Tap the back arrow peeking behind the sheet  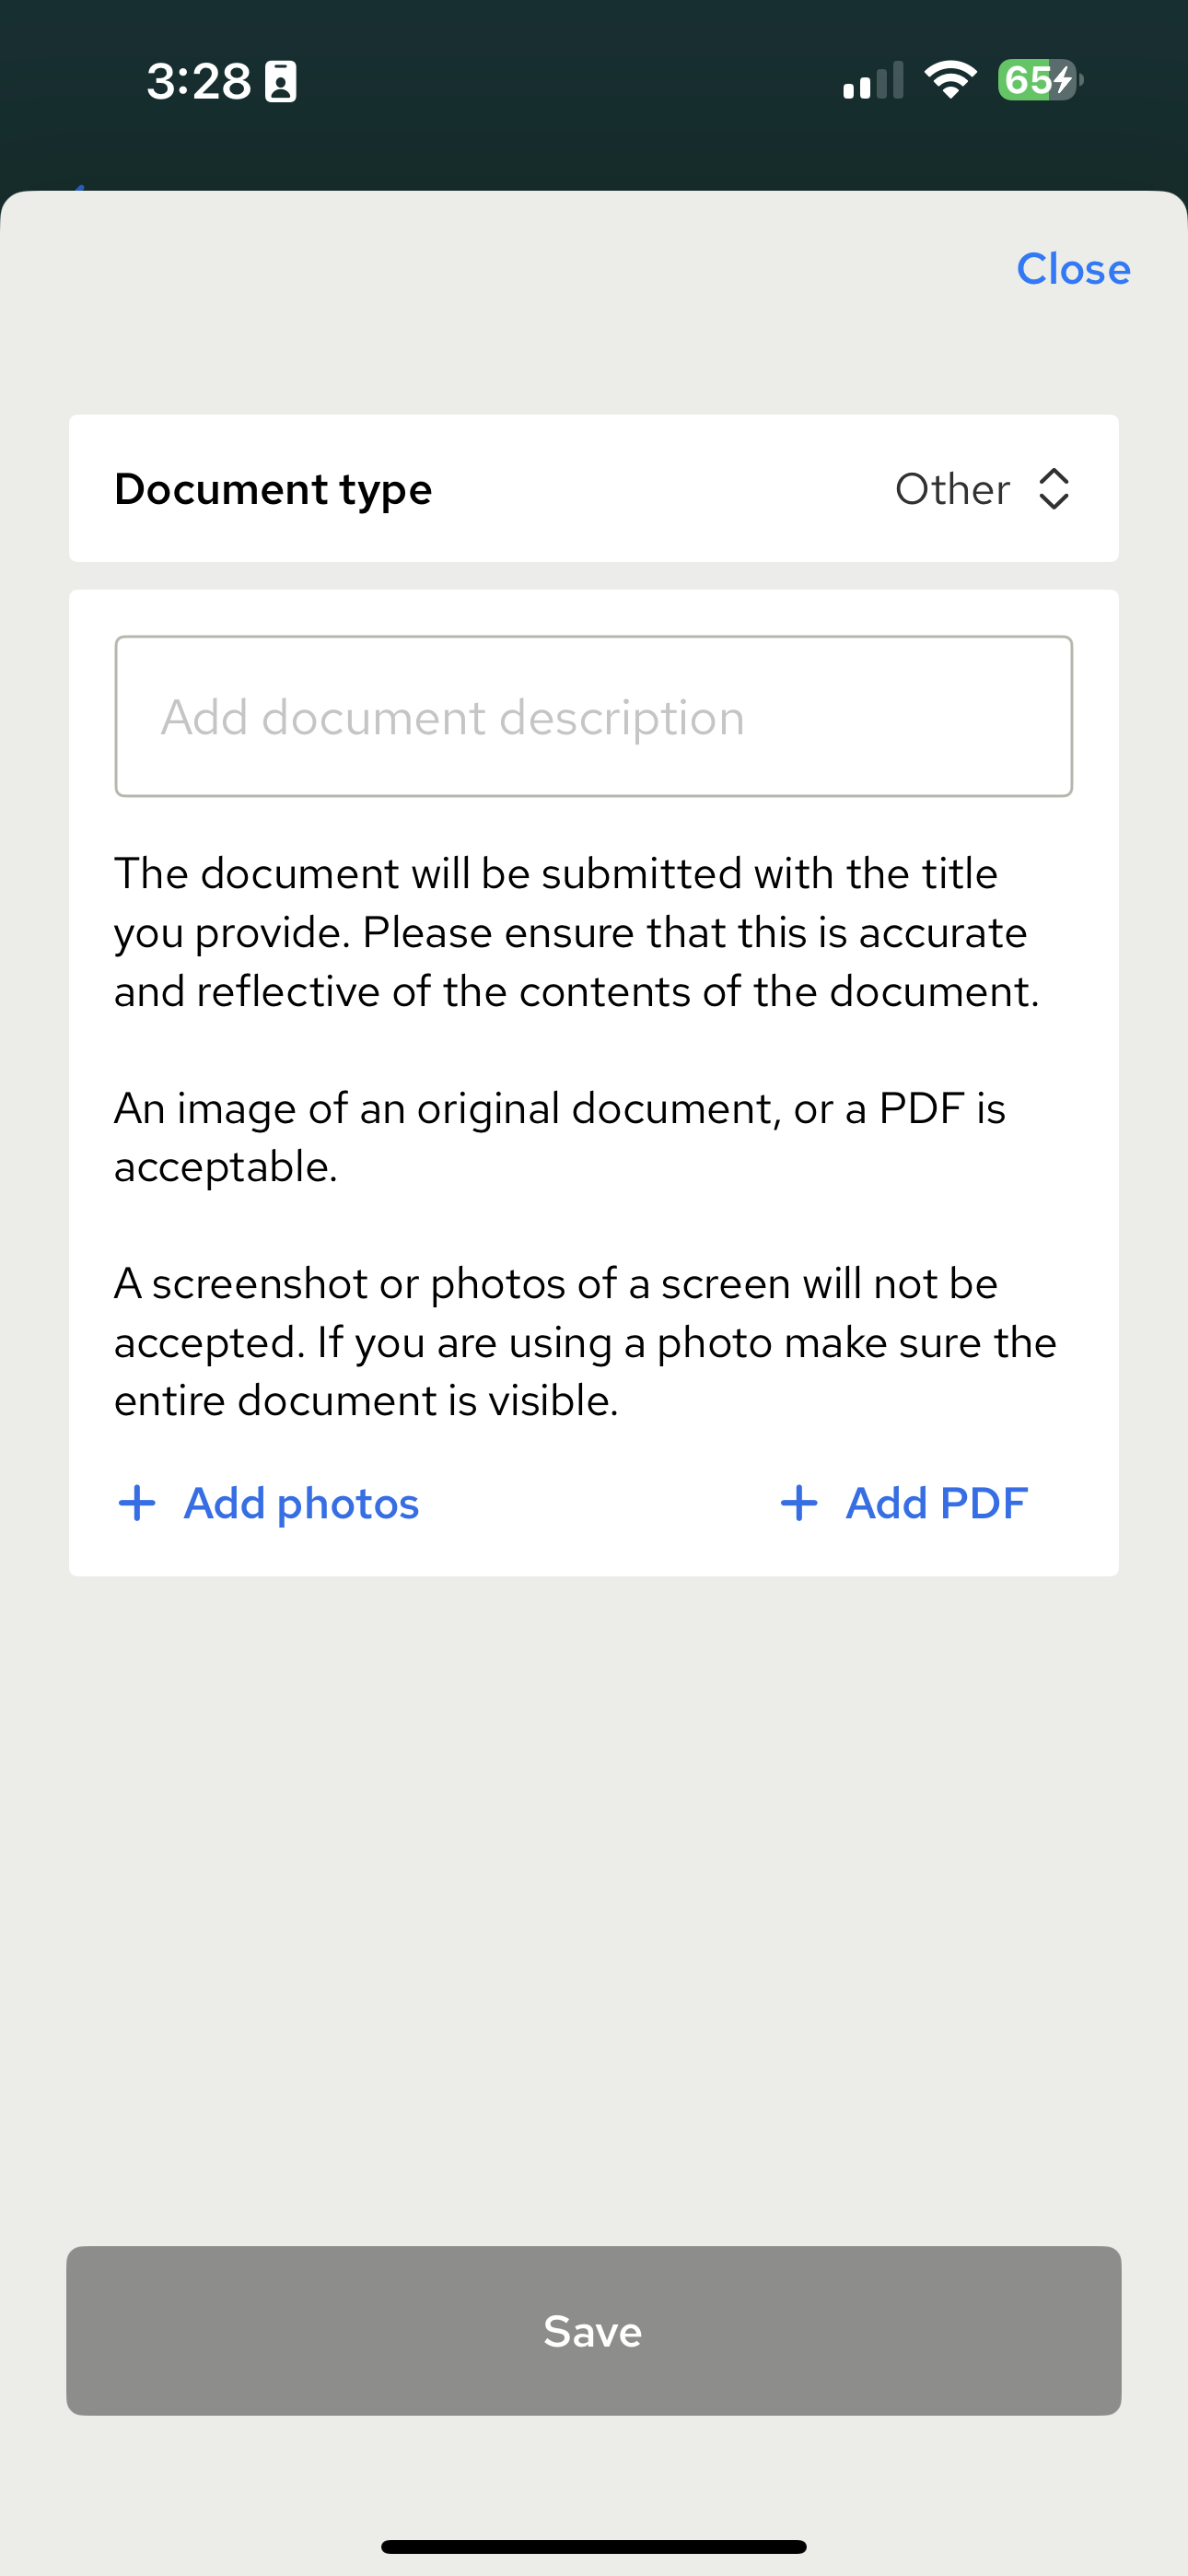coord(78,187)
